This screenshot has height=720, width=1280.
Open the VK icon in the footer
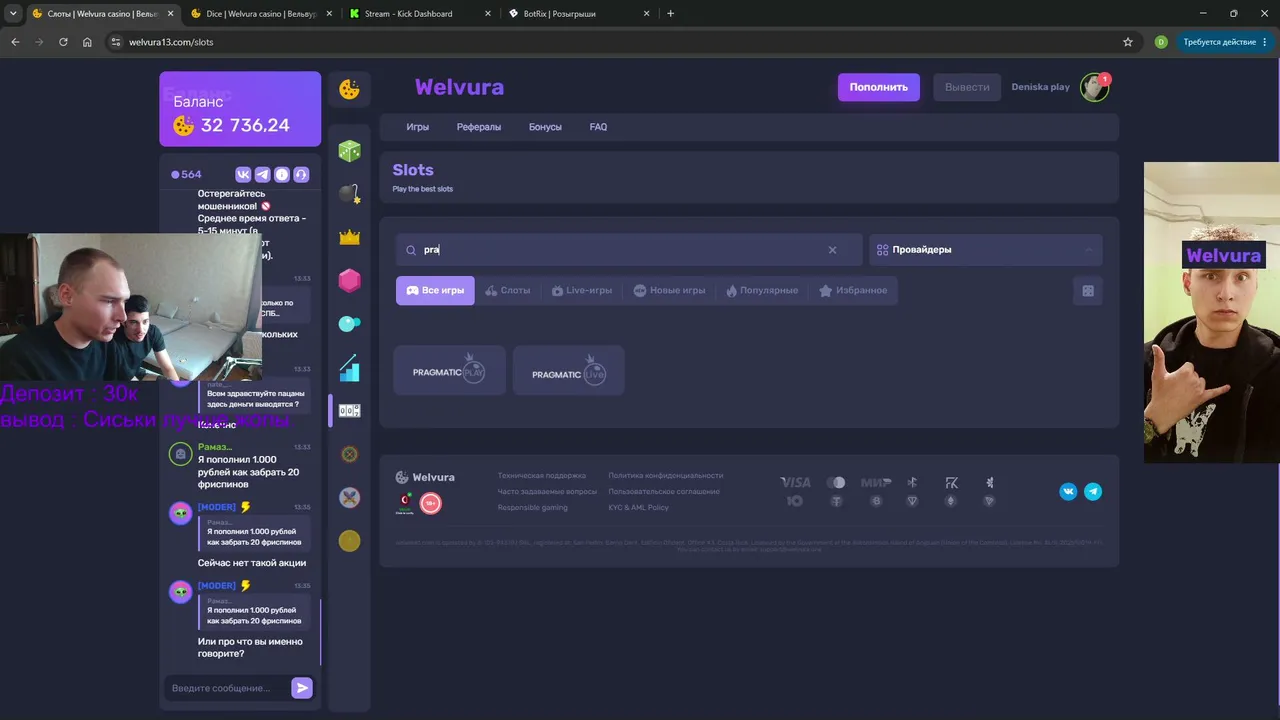pyautogui.click(x=1068, y=491)
